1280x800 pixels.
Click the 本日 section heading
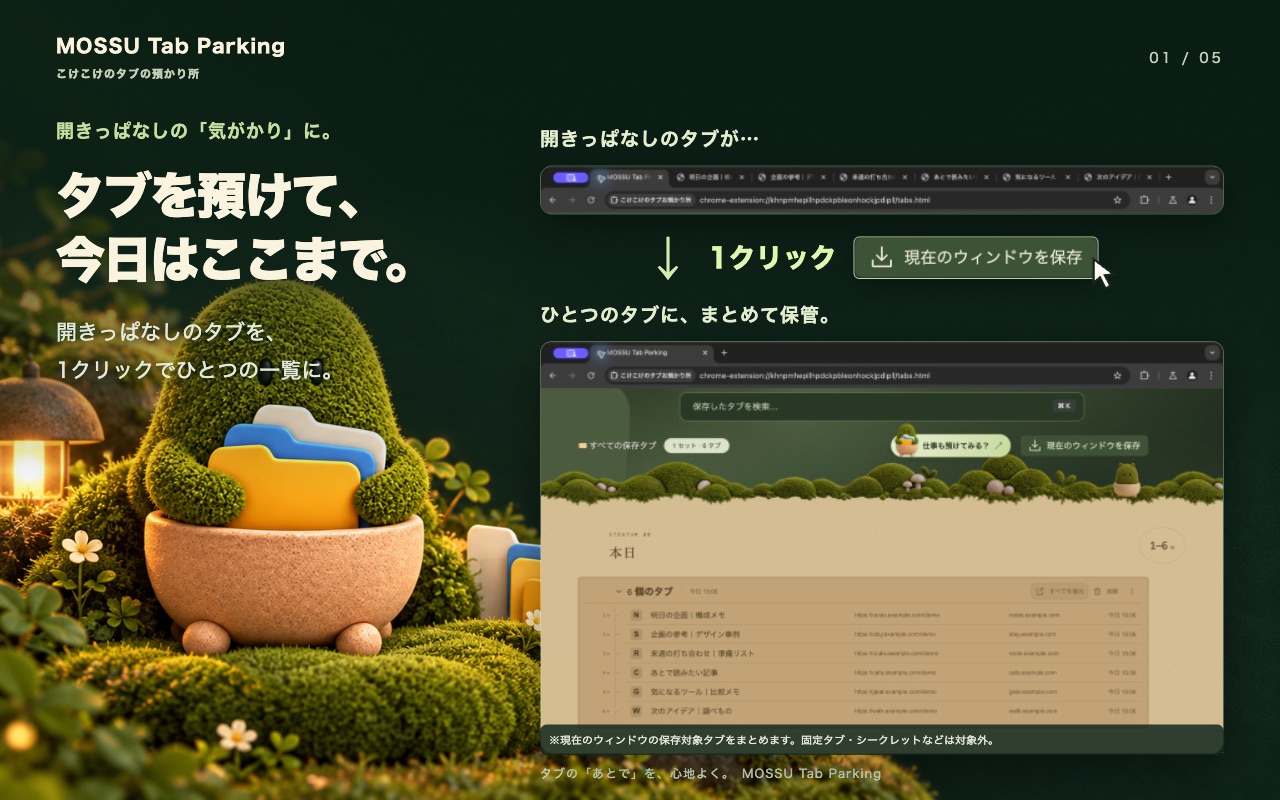point(623,552)
